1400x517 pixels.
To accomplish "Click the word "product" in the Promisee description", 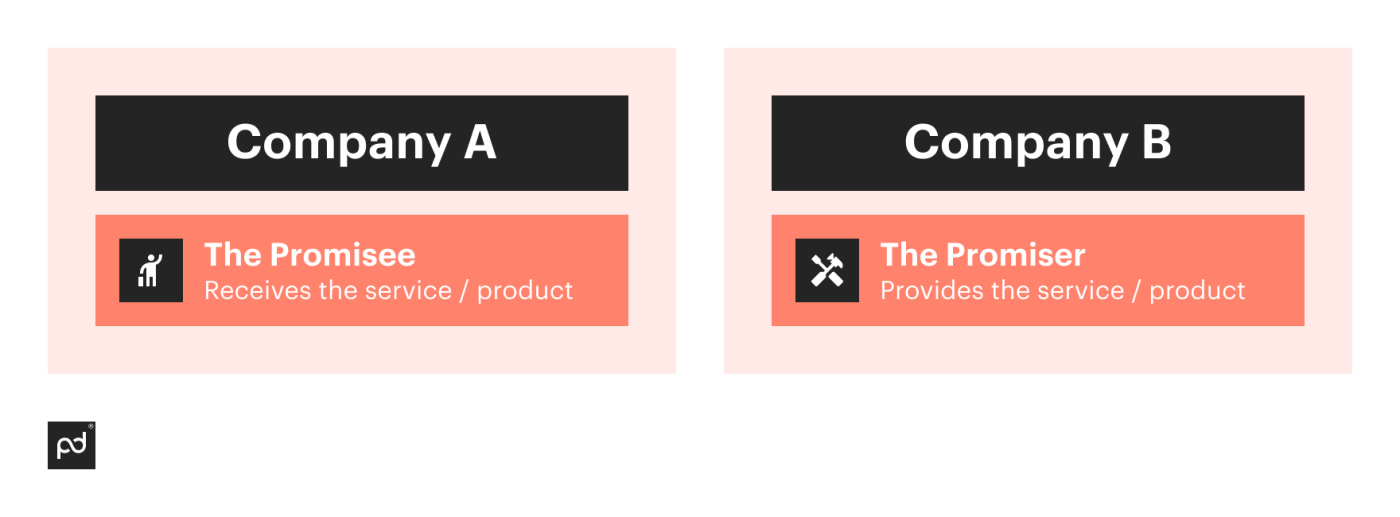I will coord(525,291).
